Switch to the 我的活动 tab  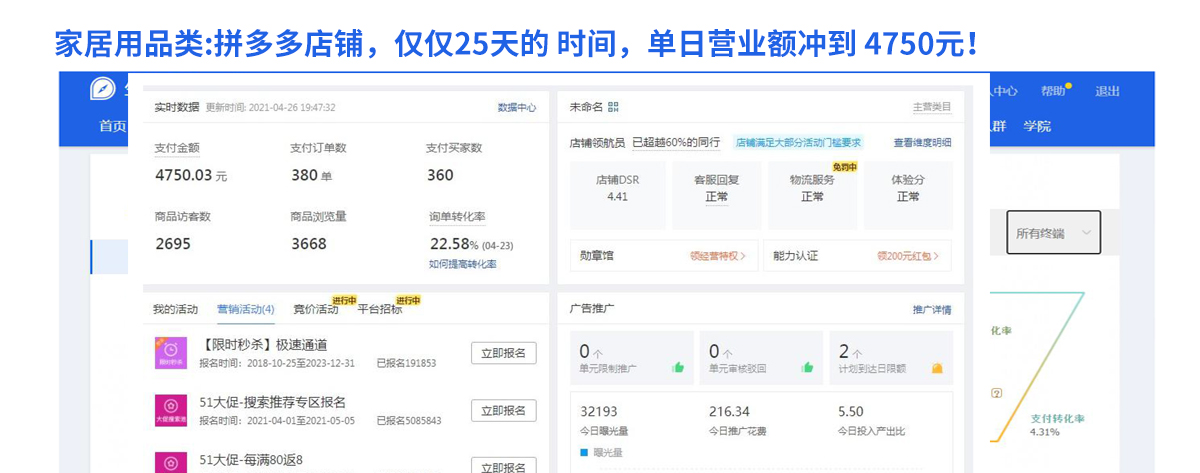click(x=175, y=309)
